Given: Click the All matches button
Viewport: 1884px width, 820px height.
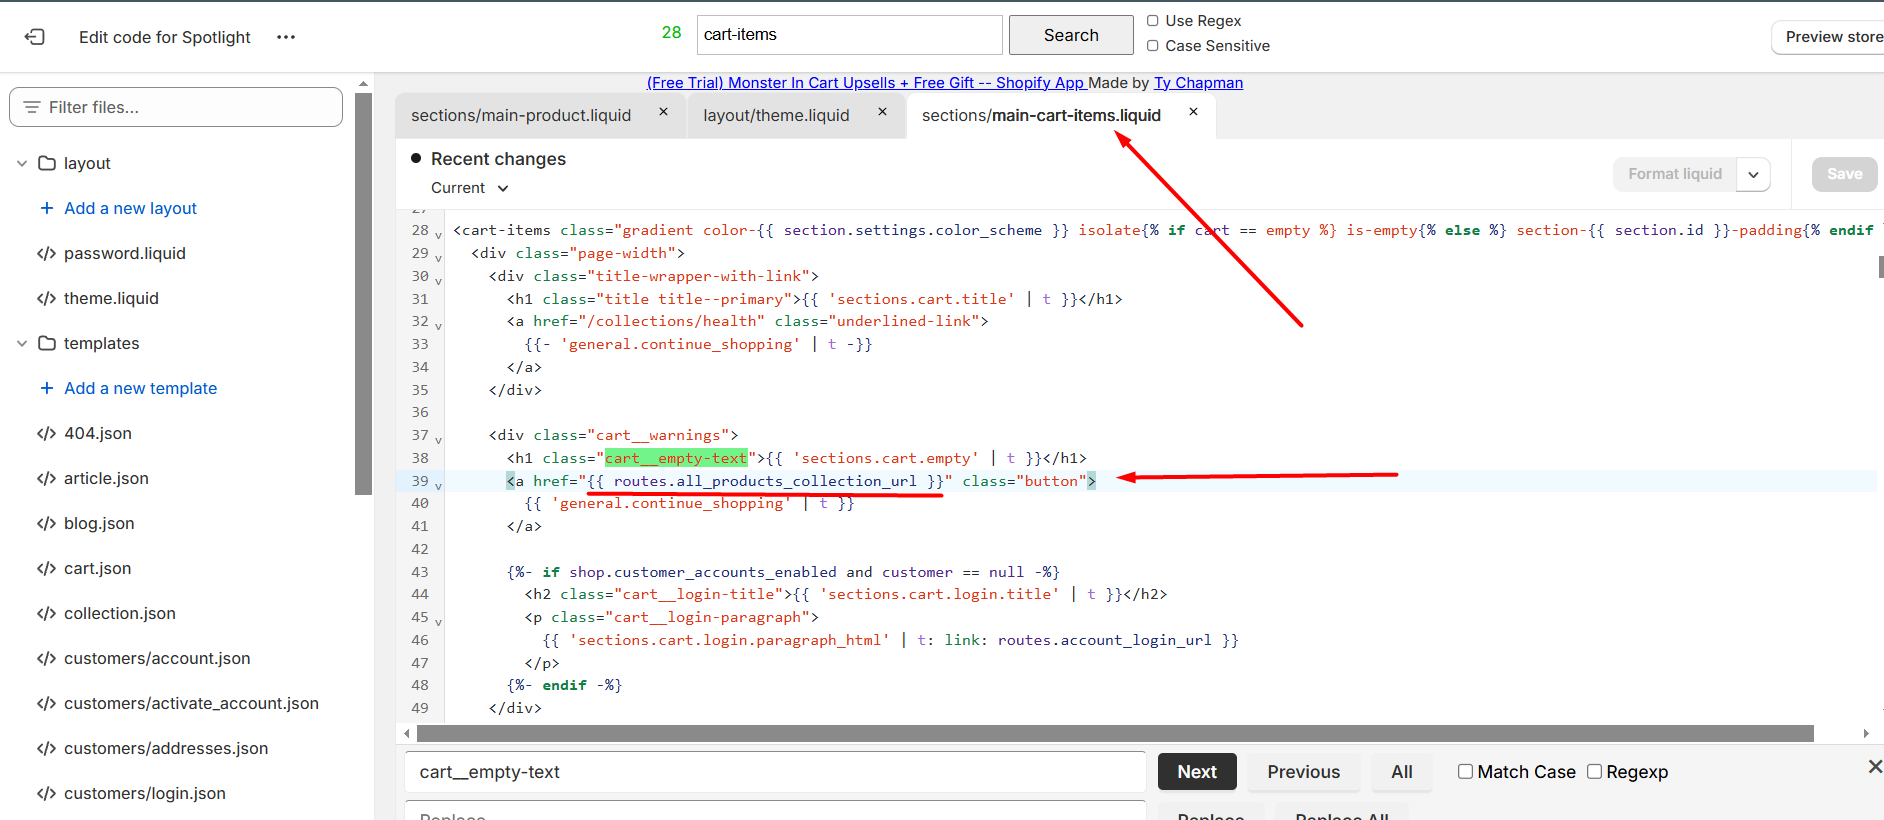Looking at the screenshot, I should click(x=1401, y=772).
